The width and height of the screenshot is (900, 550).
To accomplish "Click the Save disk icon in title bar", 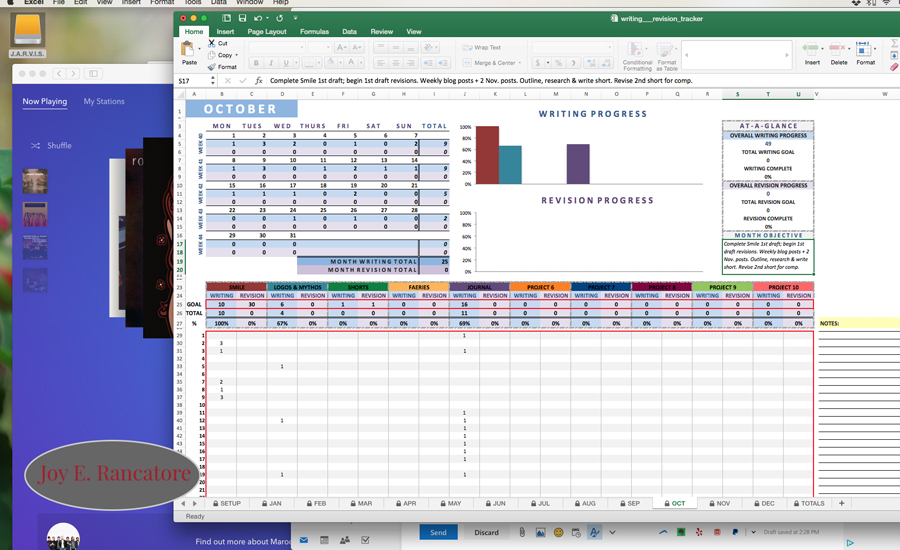I will 242,18.
